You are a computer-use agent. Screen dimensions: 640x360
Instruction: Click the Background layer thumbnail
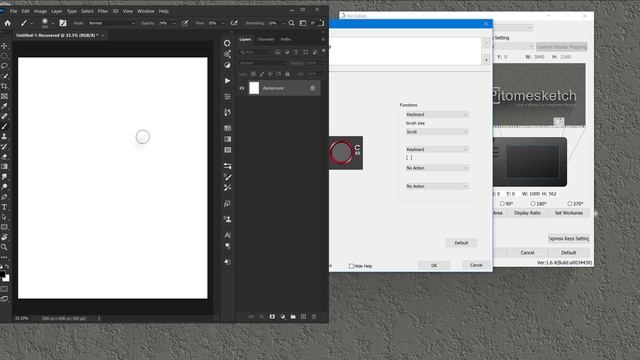tap(254, 88)
